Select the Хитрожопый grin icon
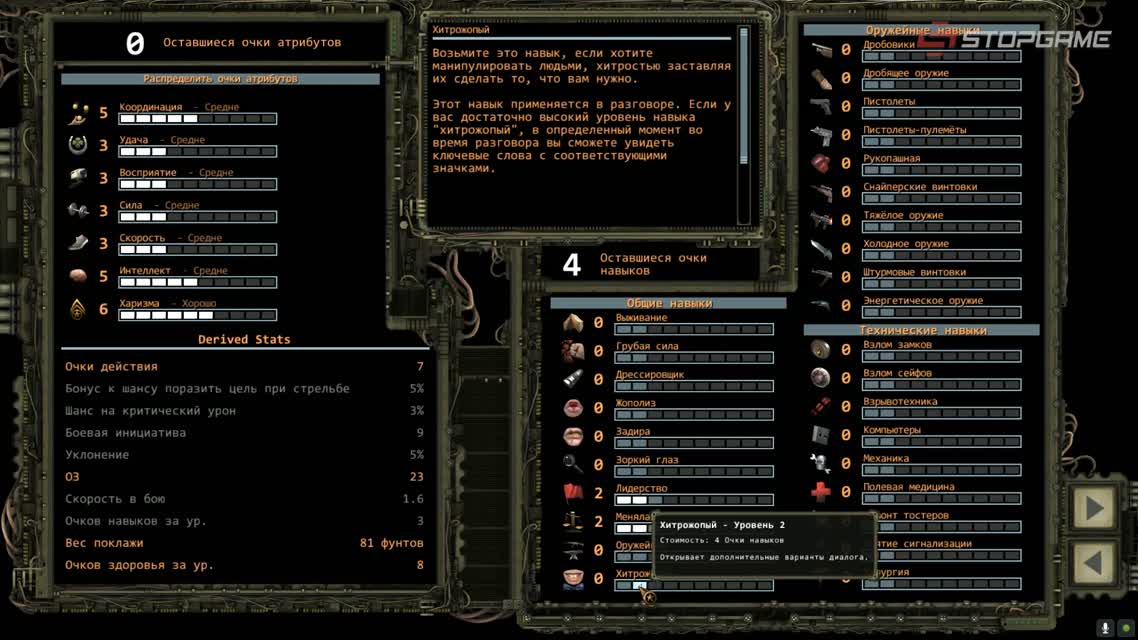 573,578
